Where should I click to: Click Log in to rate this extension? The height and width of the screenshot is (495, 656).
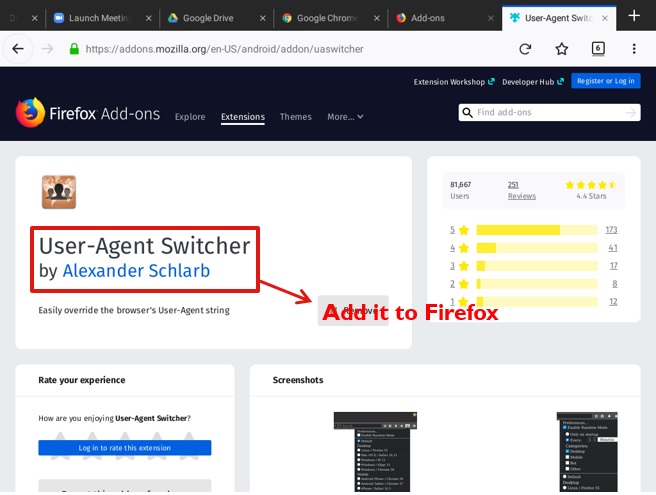pyautogui.click(x=125, y=448)
